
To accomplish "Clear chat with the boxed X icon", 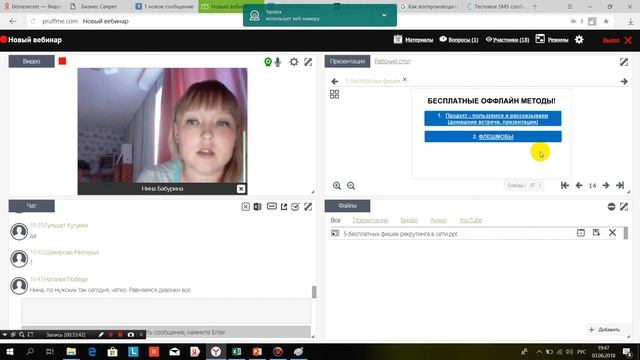I will (245, 207).
